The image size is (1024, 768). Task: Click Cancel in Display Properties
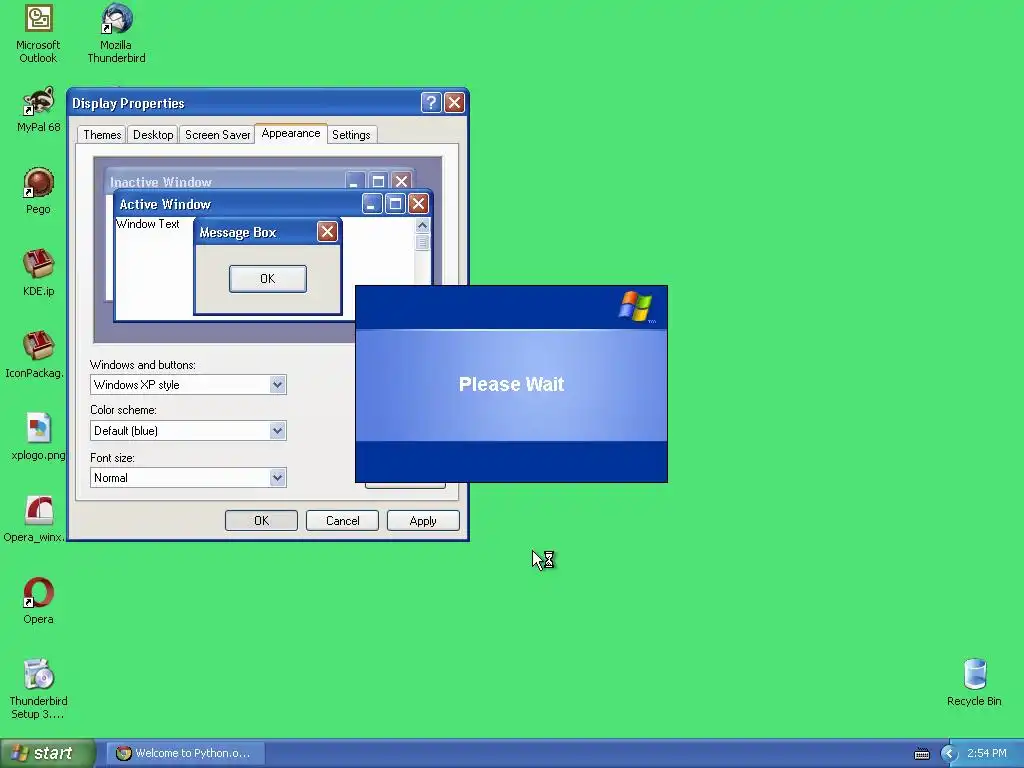(x=342, y=520)
